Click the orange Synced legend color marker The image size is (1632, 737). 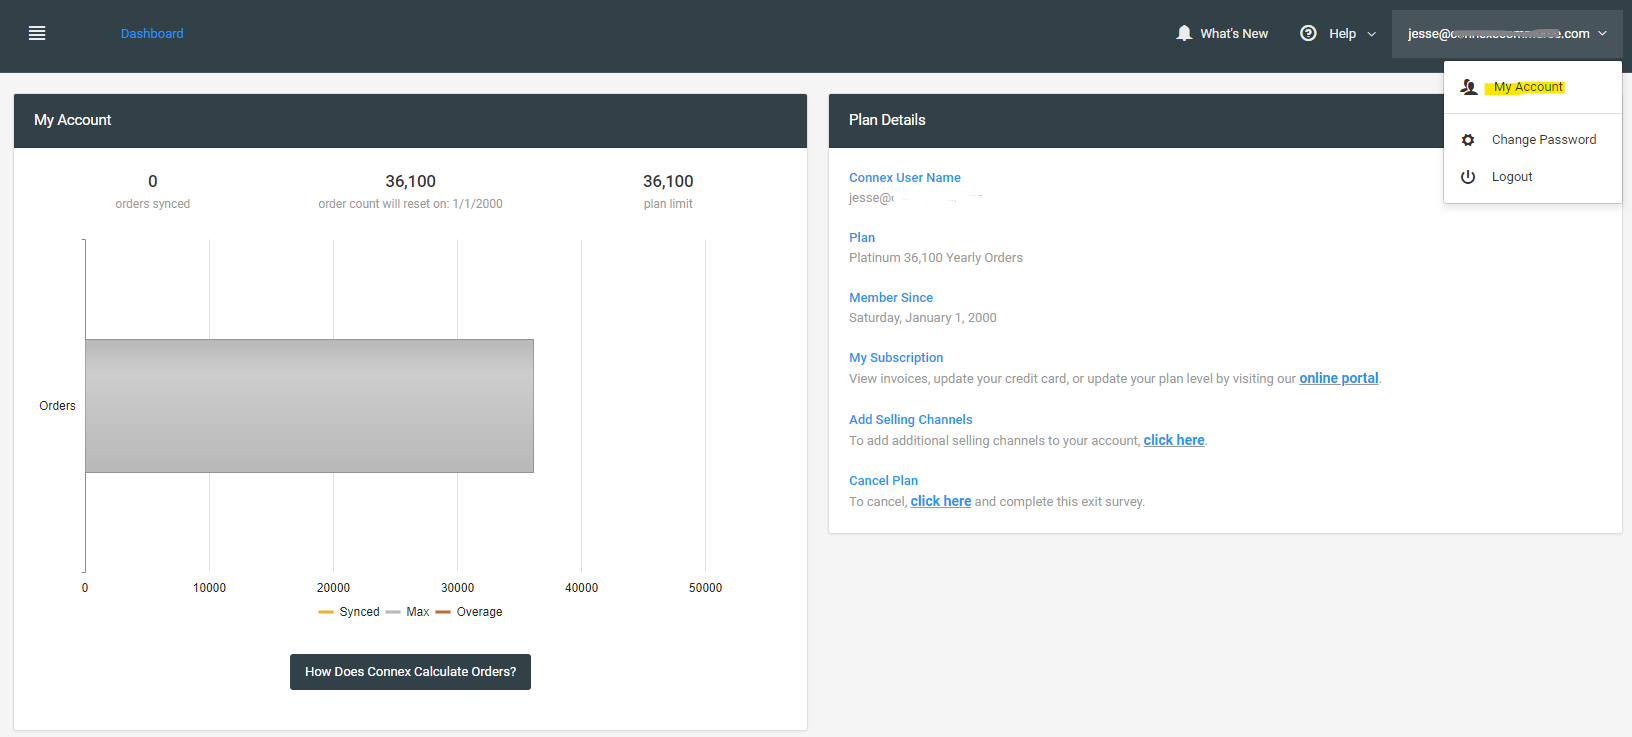[x=326, y=612]
